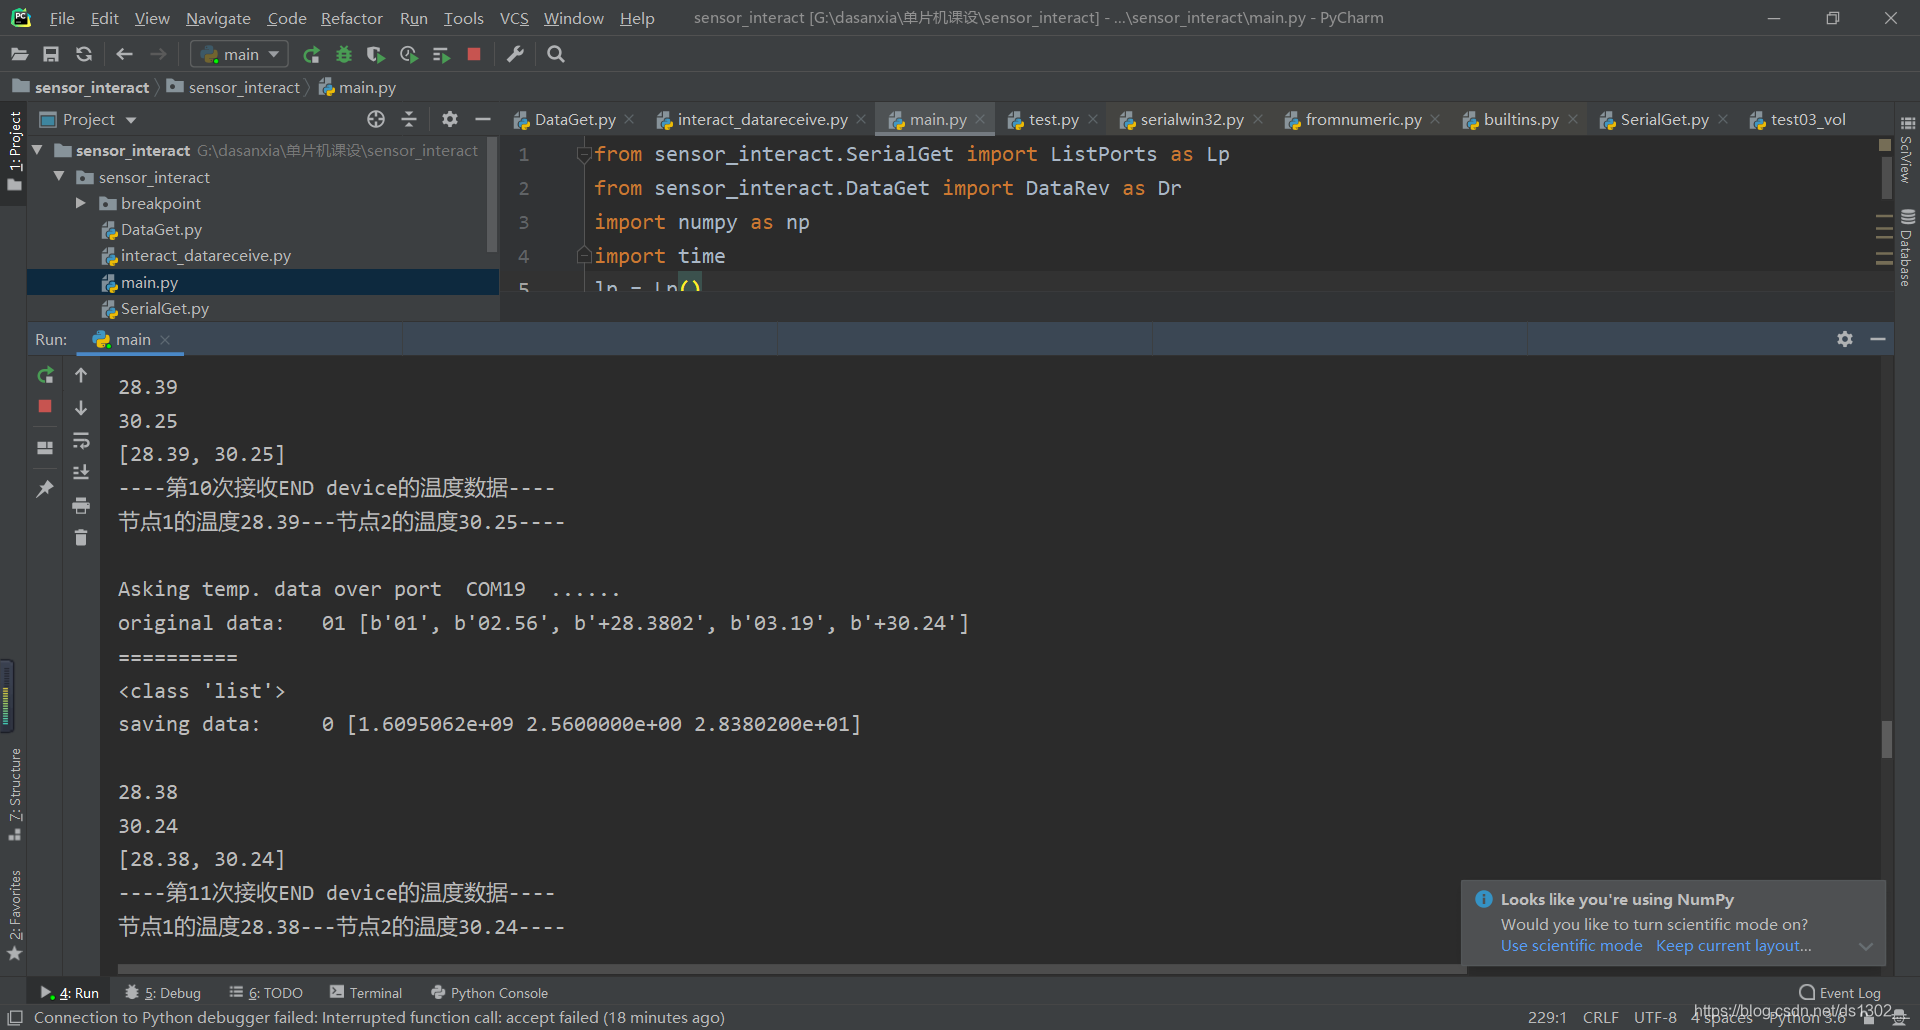Screen dimensions: 1920x1030
Task: Click the Run console vertical scrollbar thumb
Action: coord(1887,740)
